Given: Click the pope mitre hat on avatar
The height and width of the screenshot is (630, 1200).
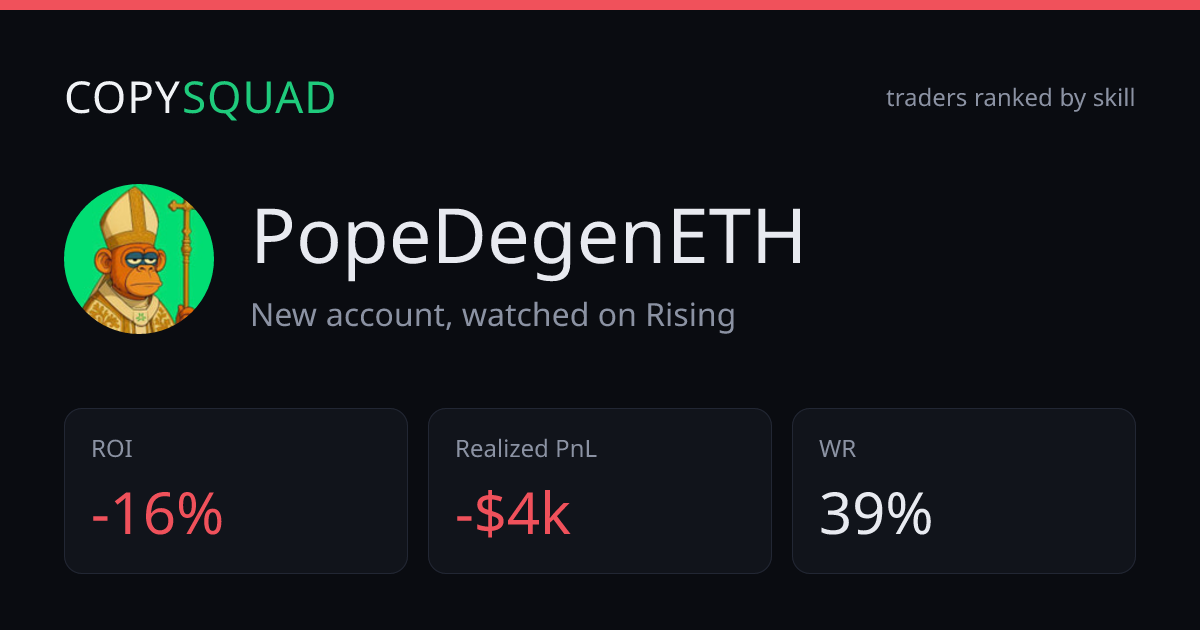Looking at the screenshot, I should coord(132,220).
